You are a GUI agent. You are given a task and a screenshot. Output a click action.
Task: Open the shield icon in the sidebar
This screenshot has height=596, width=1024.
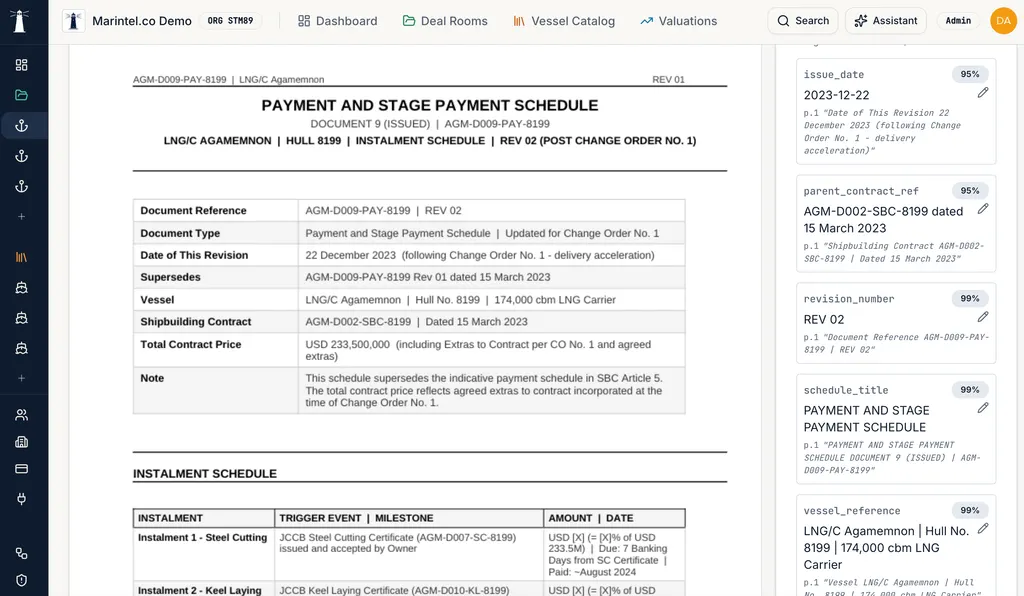(22, 580)
